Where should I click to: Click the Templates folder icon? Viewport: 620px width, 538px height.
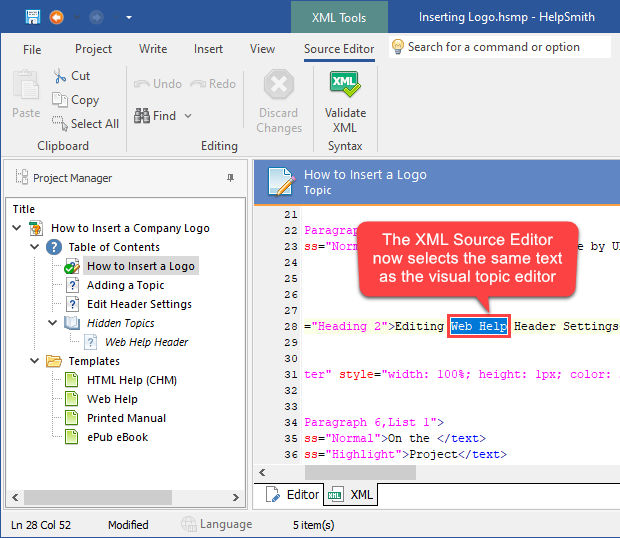(54, 361)
